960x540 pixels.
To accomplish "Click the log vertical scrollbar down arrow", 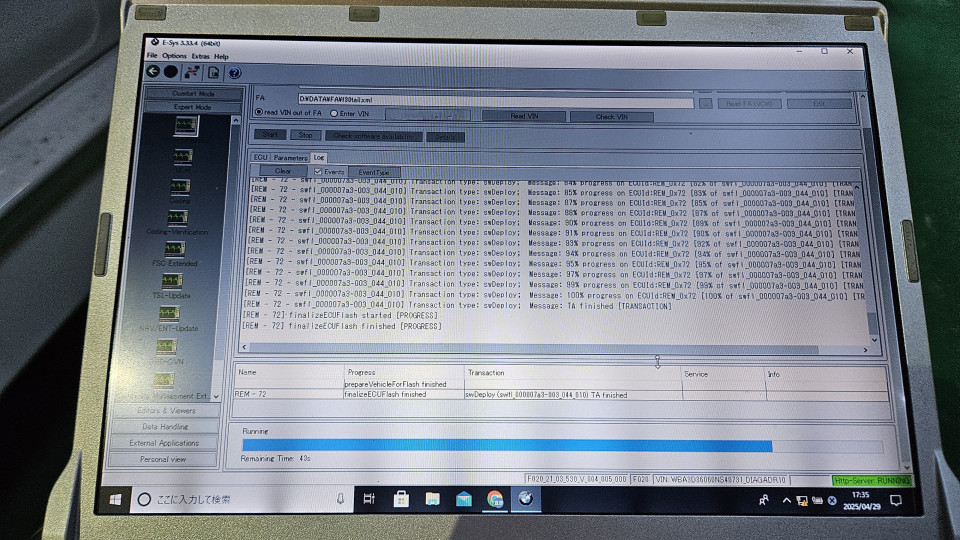I will 874,340.
